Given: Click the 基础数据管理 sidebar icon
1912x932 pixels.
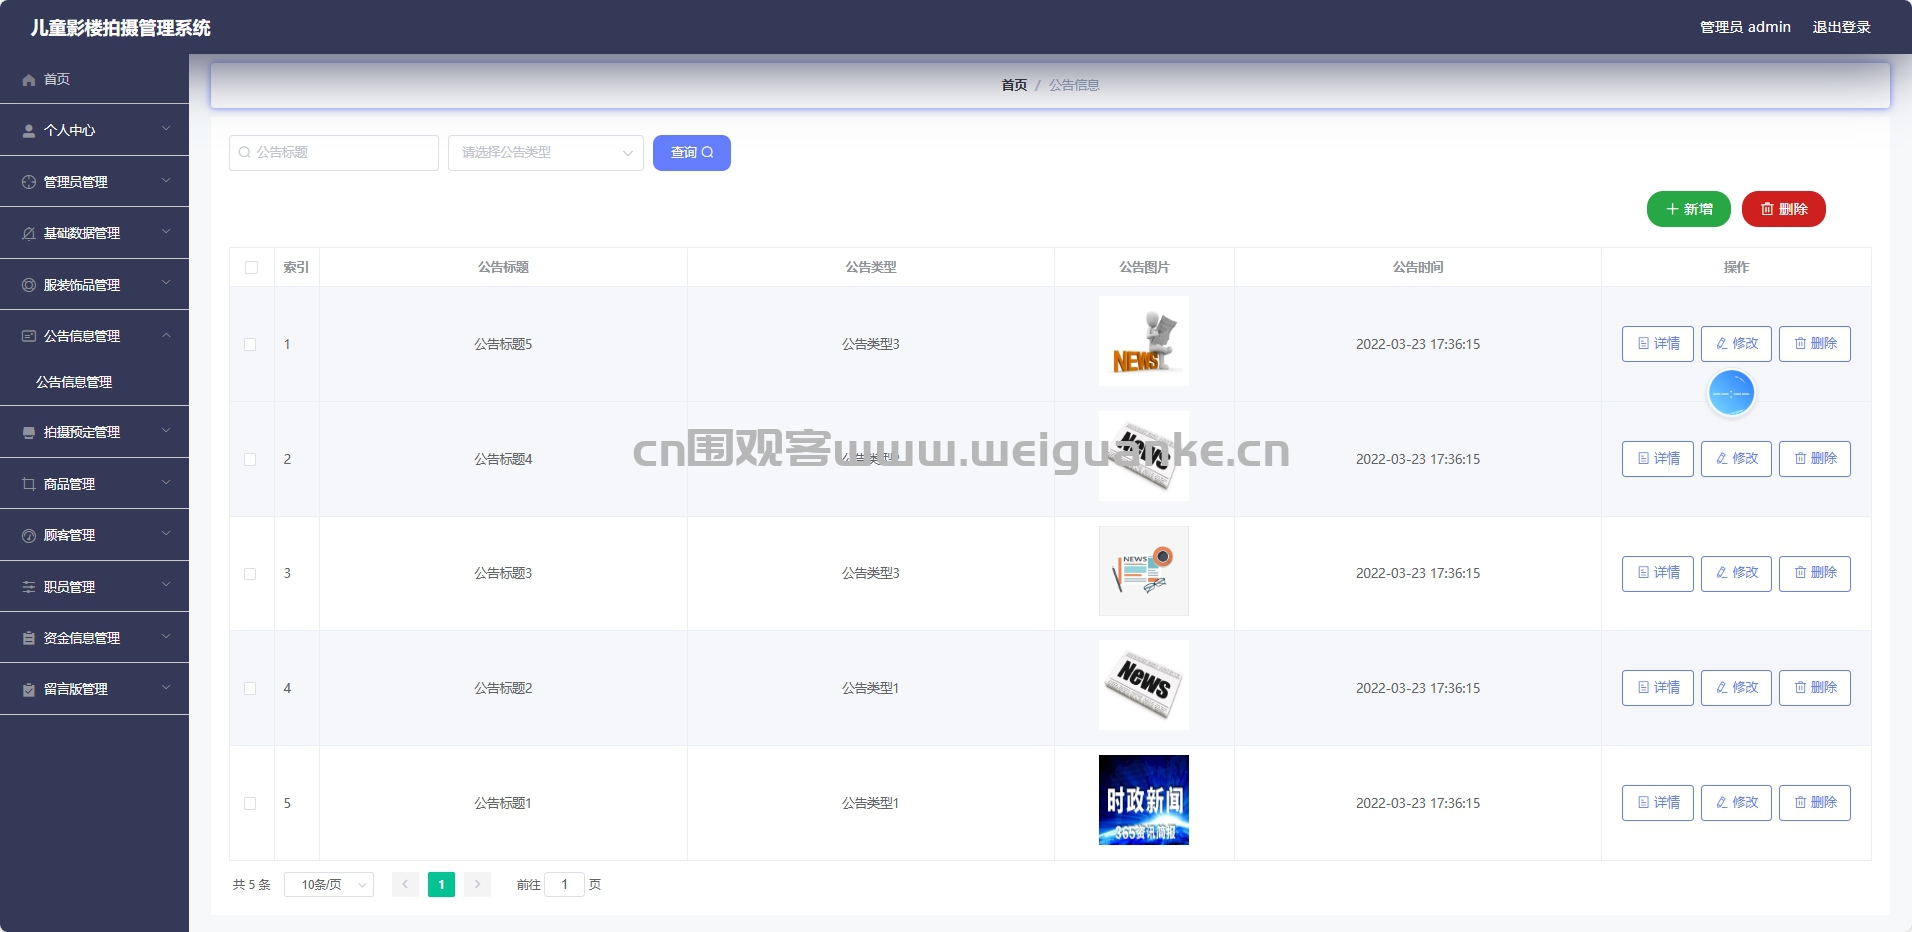Looking at the screenshot, I should [29, 234].
